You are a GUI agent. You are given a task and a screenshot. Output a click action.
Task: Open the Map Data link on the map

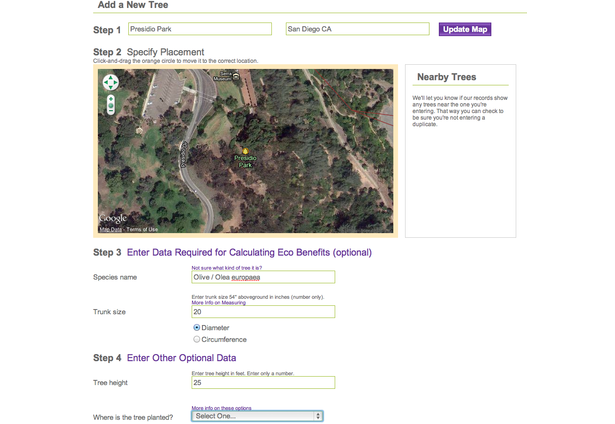(x=111, y=229)
